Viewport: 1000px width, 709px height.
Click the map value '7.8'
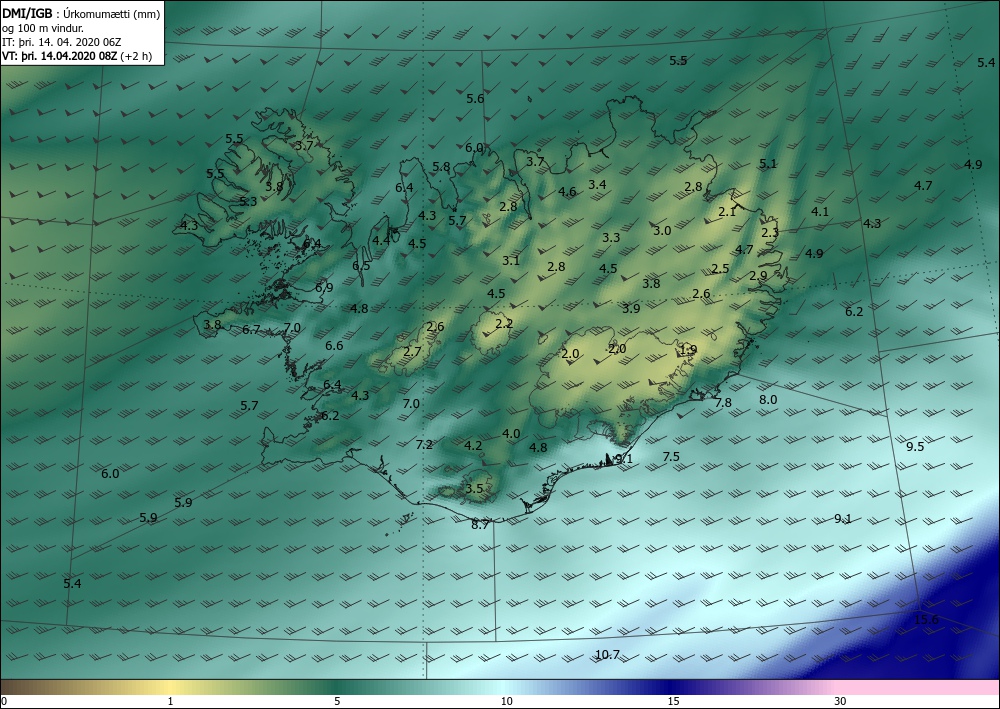coord(723,402)
